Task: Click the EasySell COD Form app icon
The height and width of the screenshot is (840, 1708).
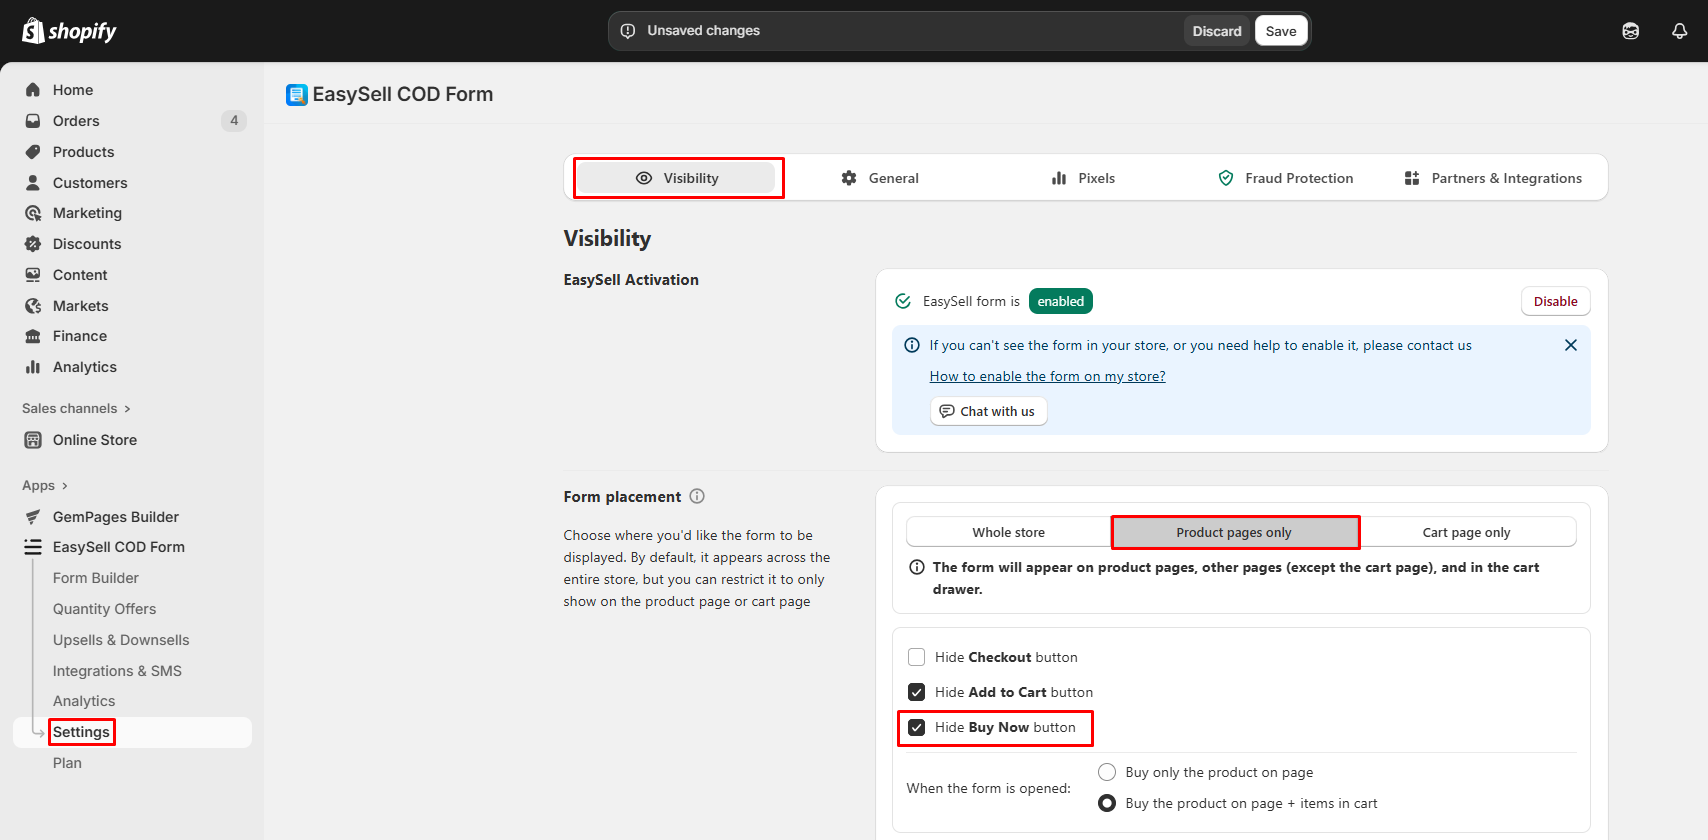Action: pos(297,95)
